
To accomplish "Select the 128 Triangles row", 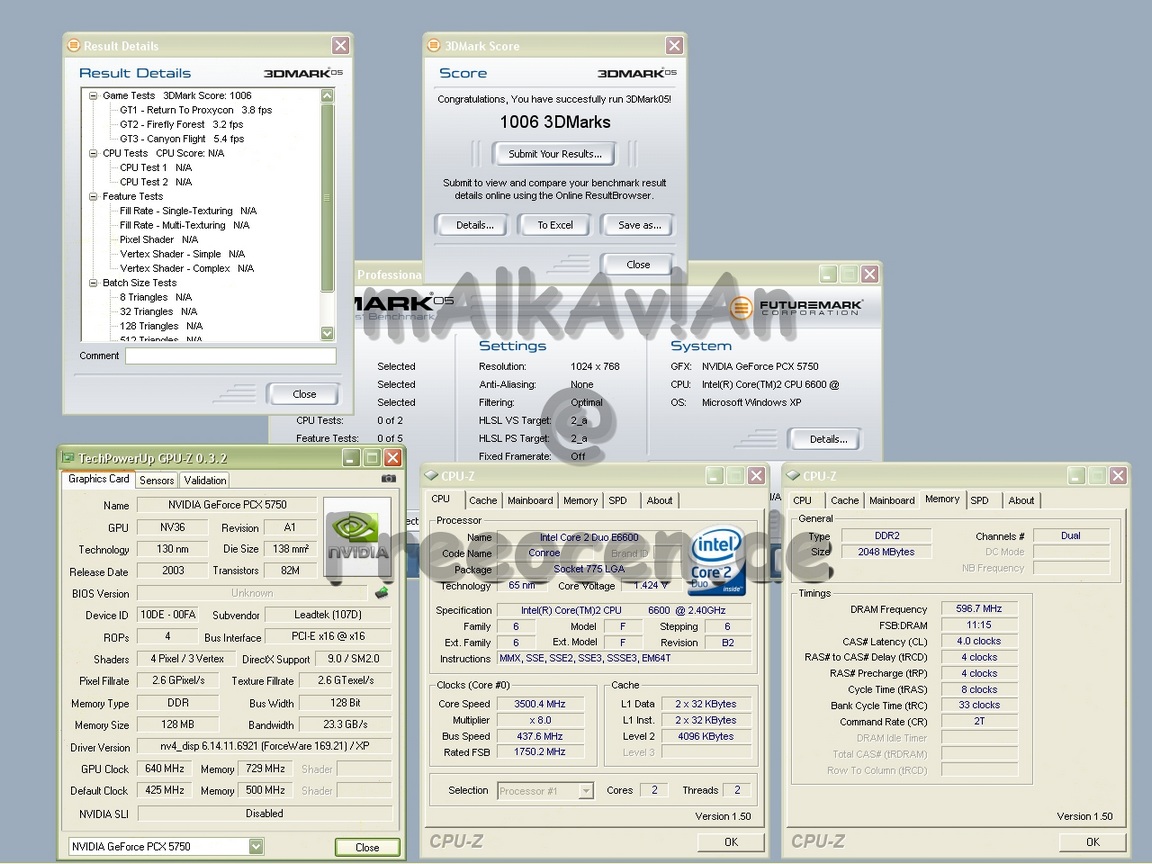I will click(x=161, y=325).
